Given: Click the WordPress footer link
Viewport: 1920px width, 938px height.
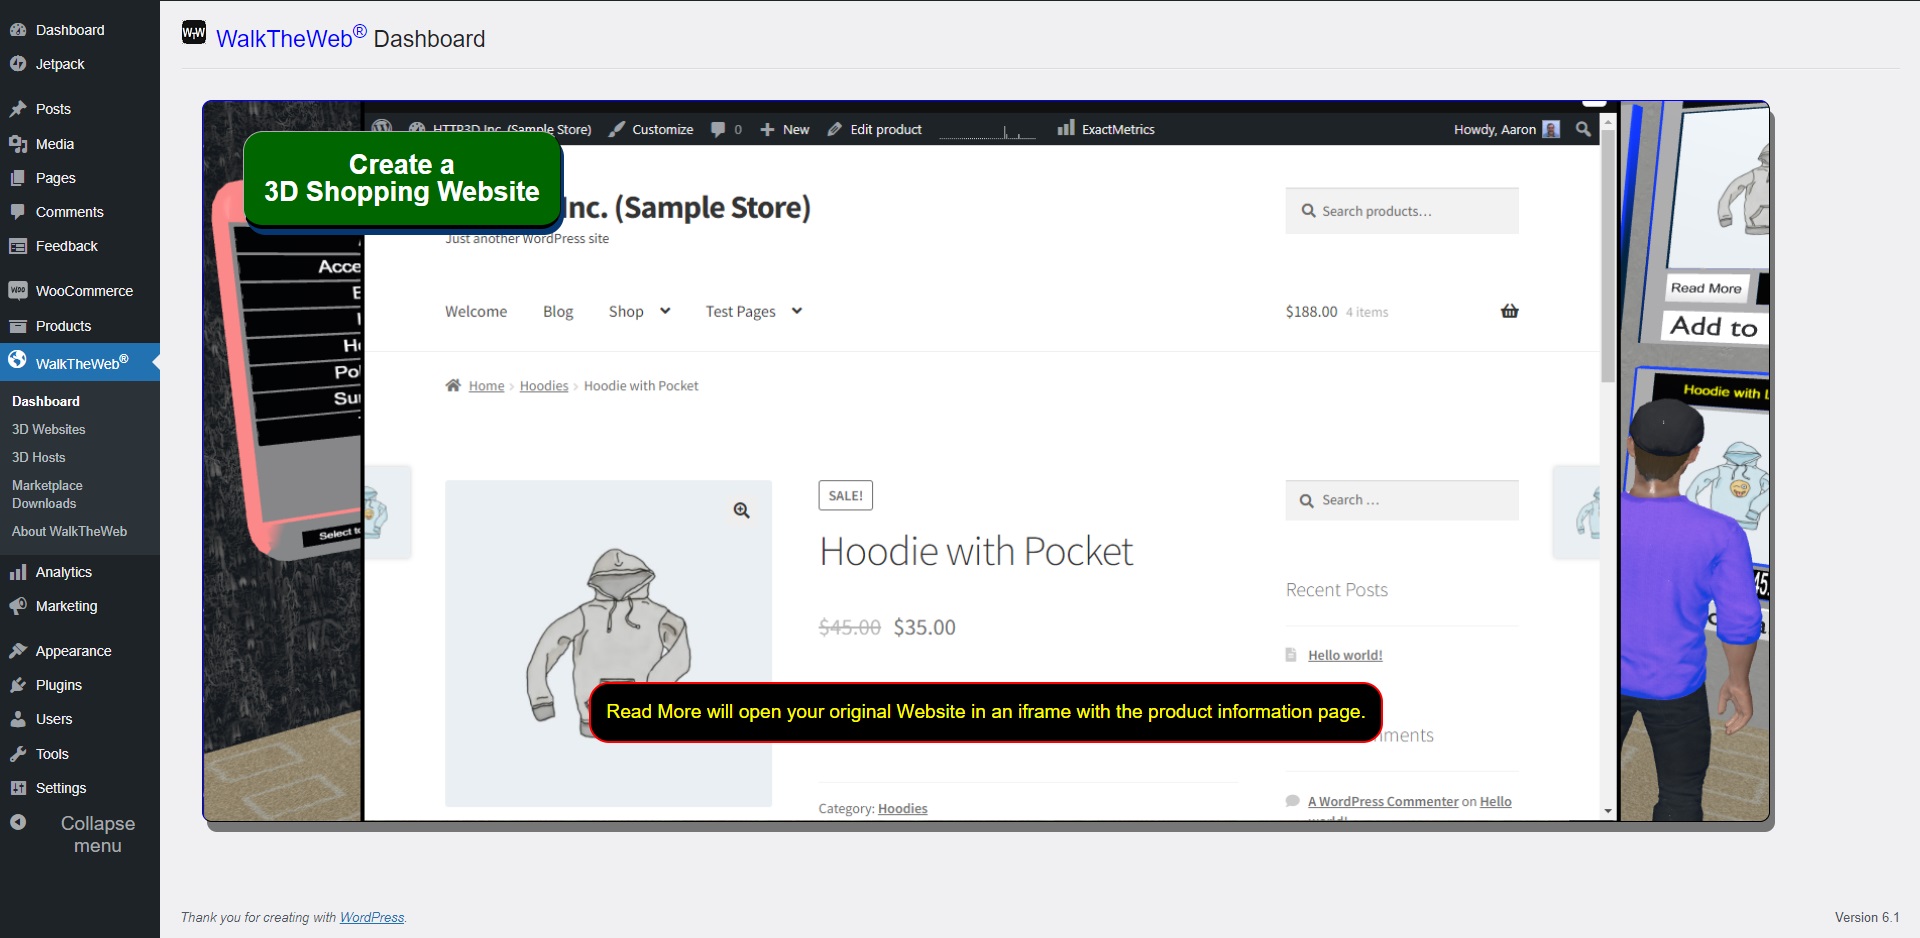Looking at the screenshot, I should (x=372, y=917).
